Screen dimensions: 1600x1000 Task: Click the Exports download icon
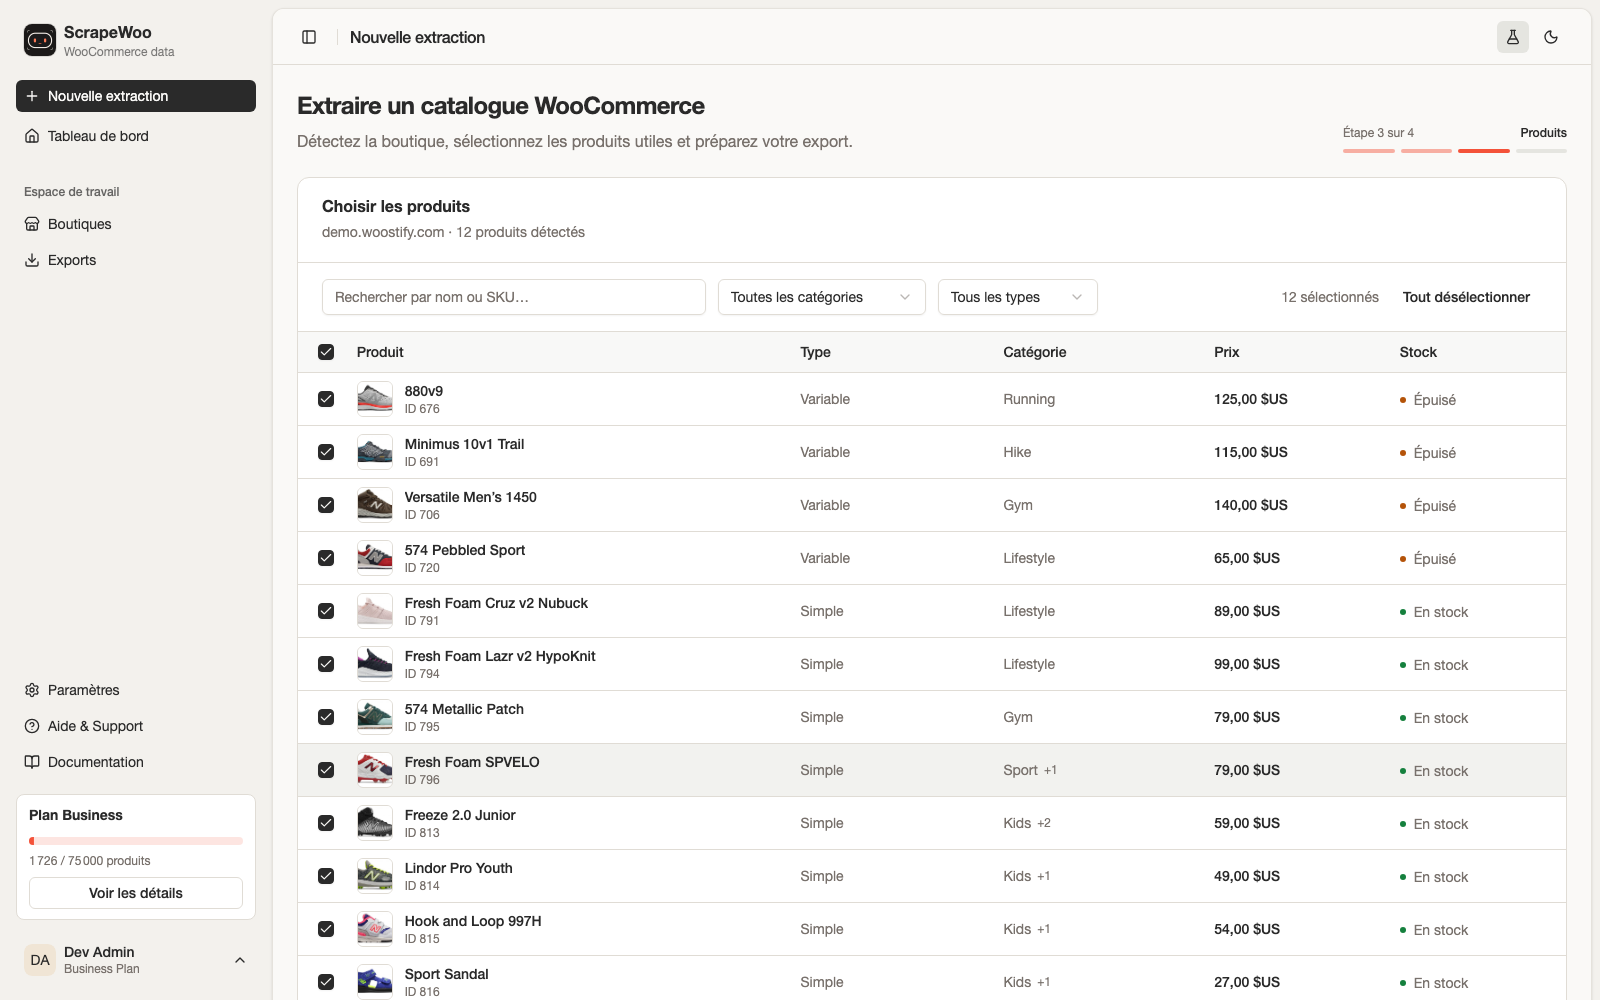[32, 260]
